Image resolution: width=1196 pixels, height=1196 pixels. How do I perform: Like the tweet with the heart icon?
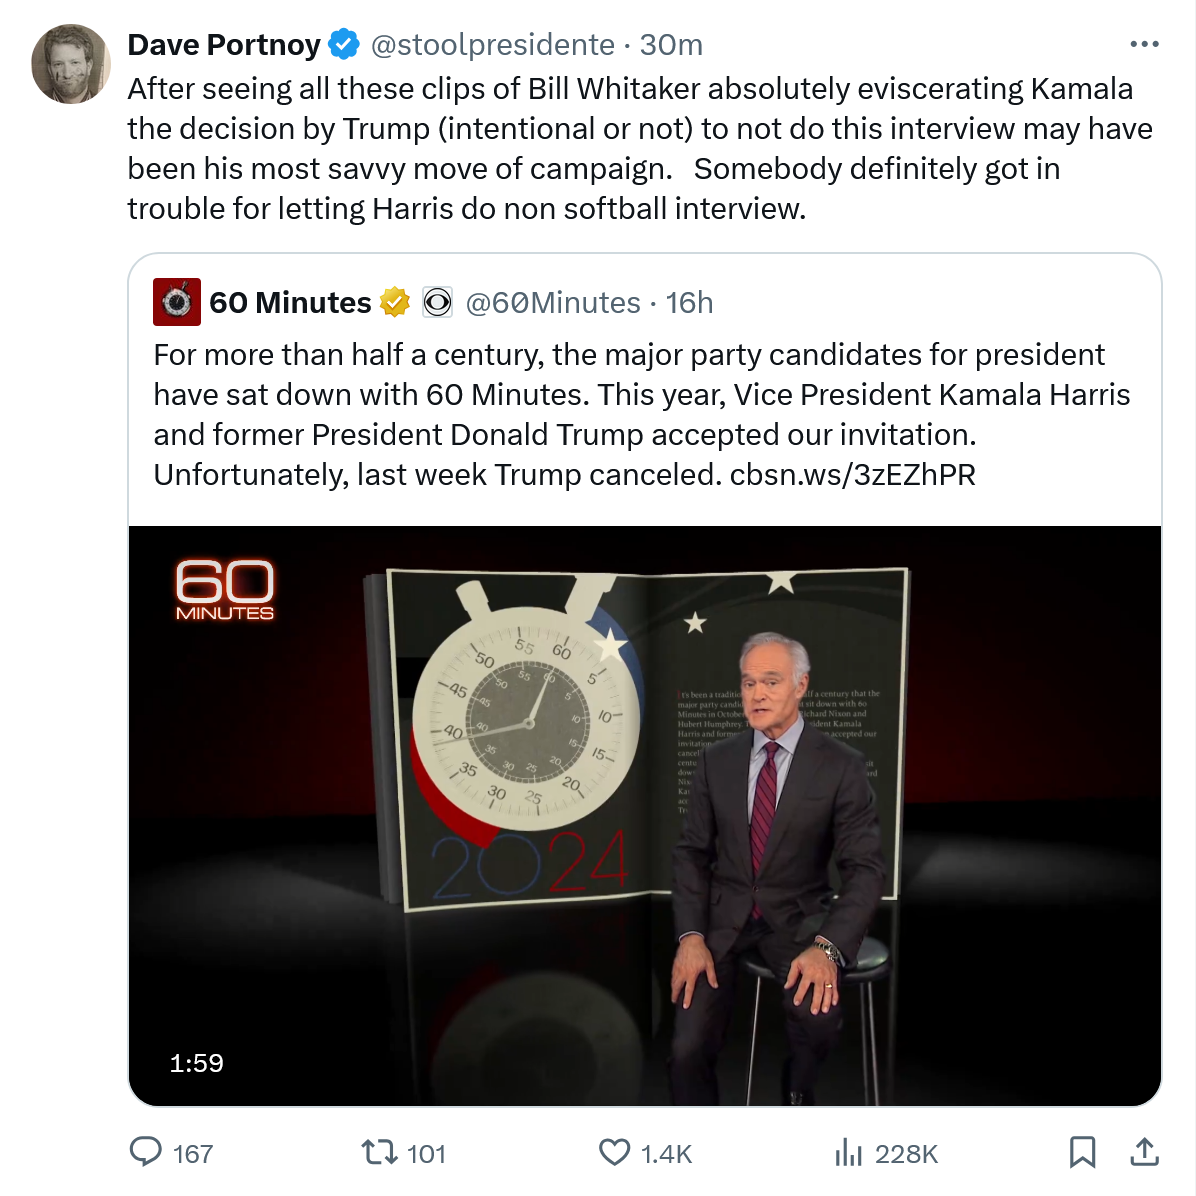[x=614, y=1152]
